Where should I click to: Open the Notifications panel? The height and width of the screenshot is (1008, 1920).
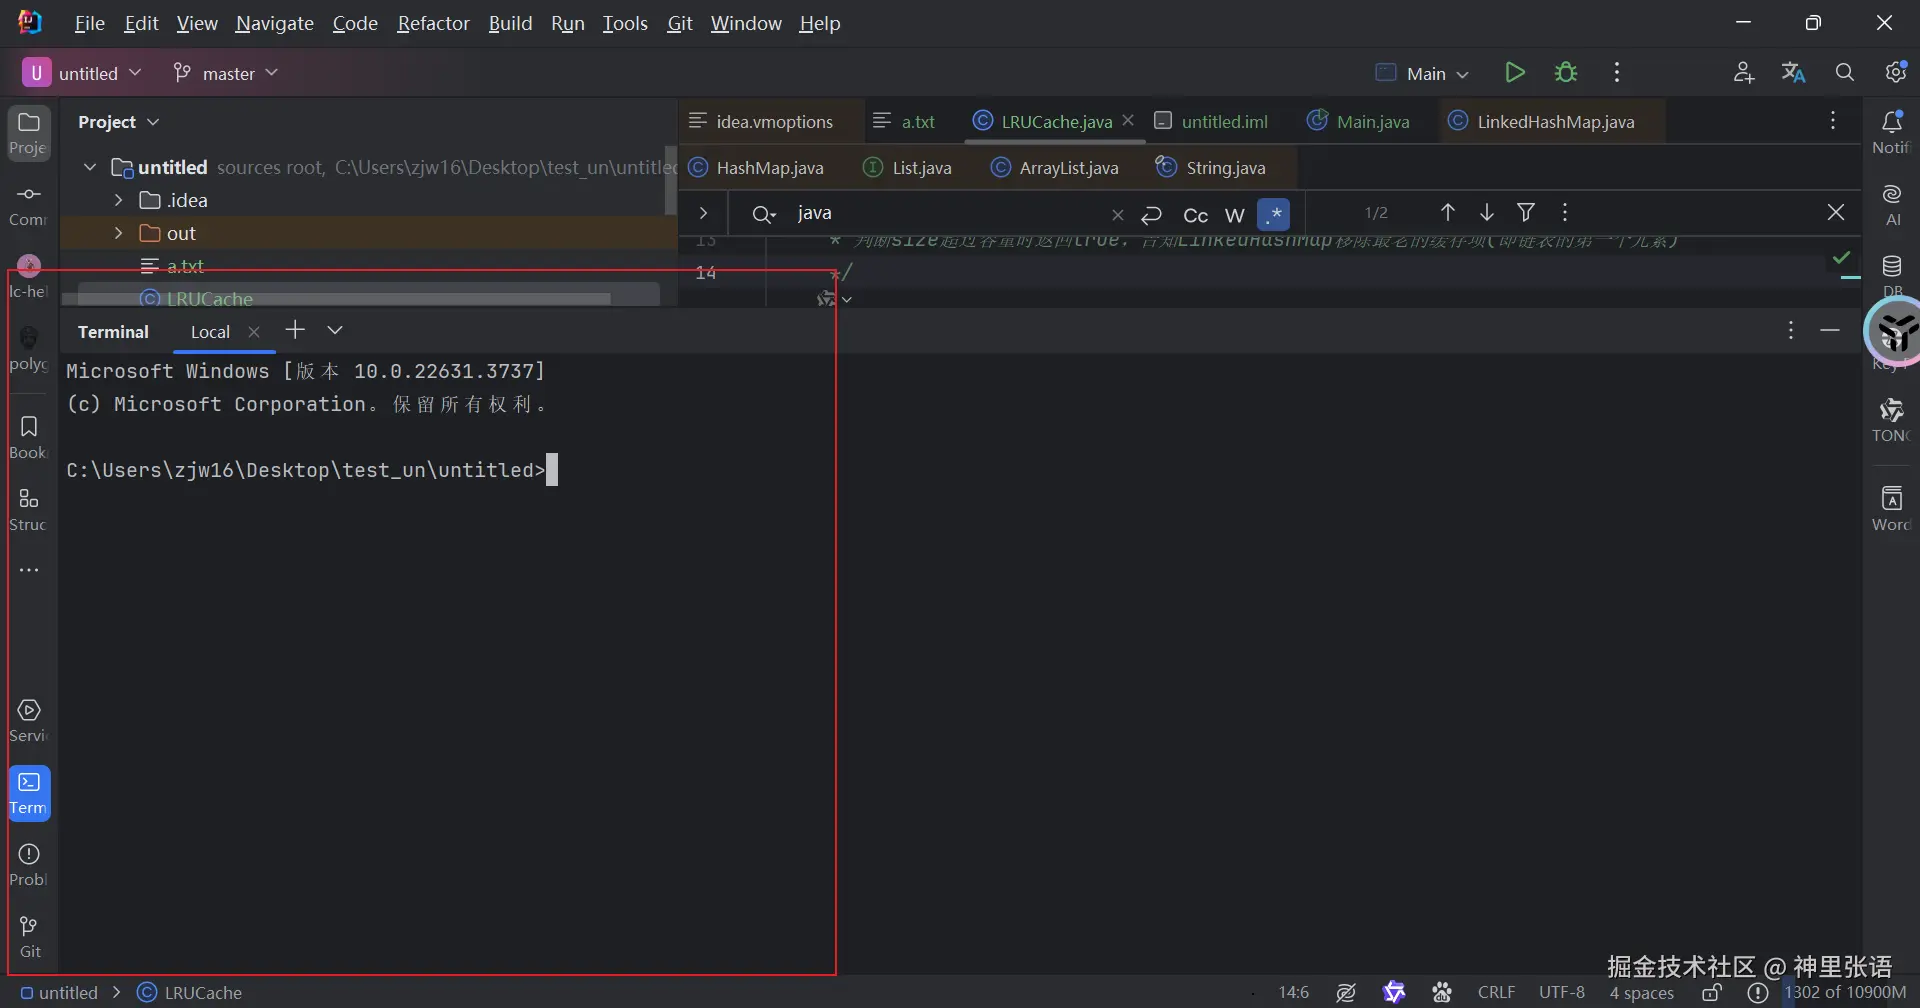click(1891, 132)
